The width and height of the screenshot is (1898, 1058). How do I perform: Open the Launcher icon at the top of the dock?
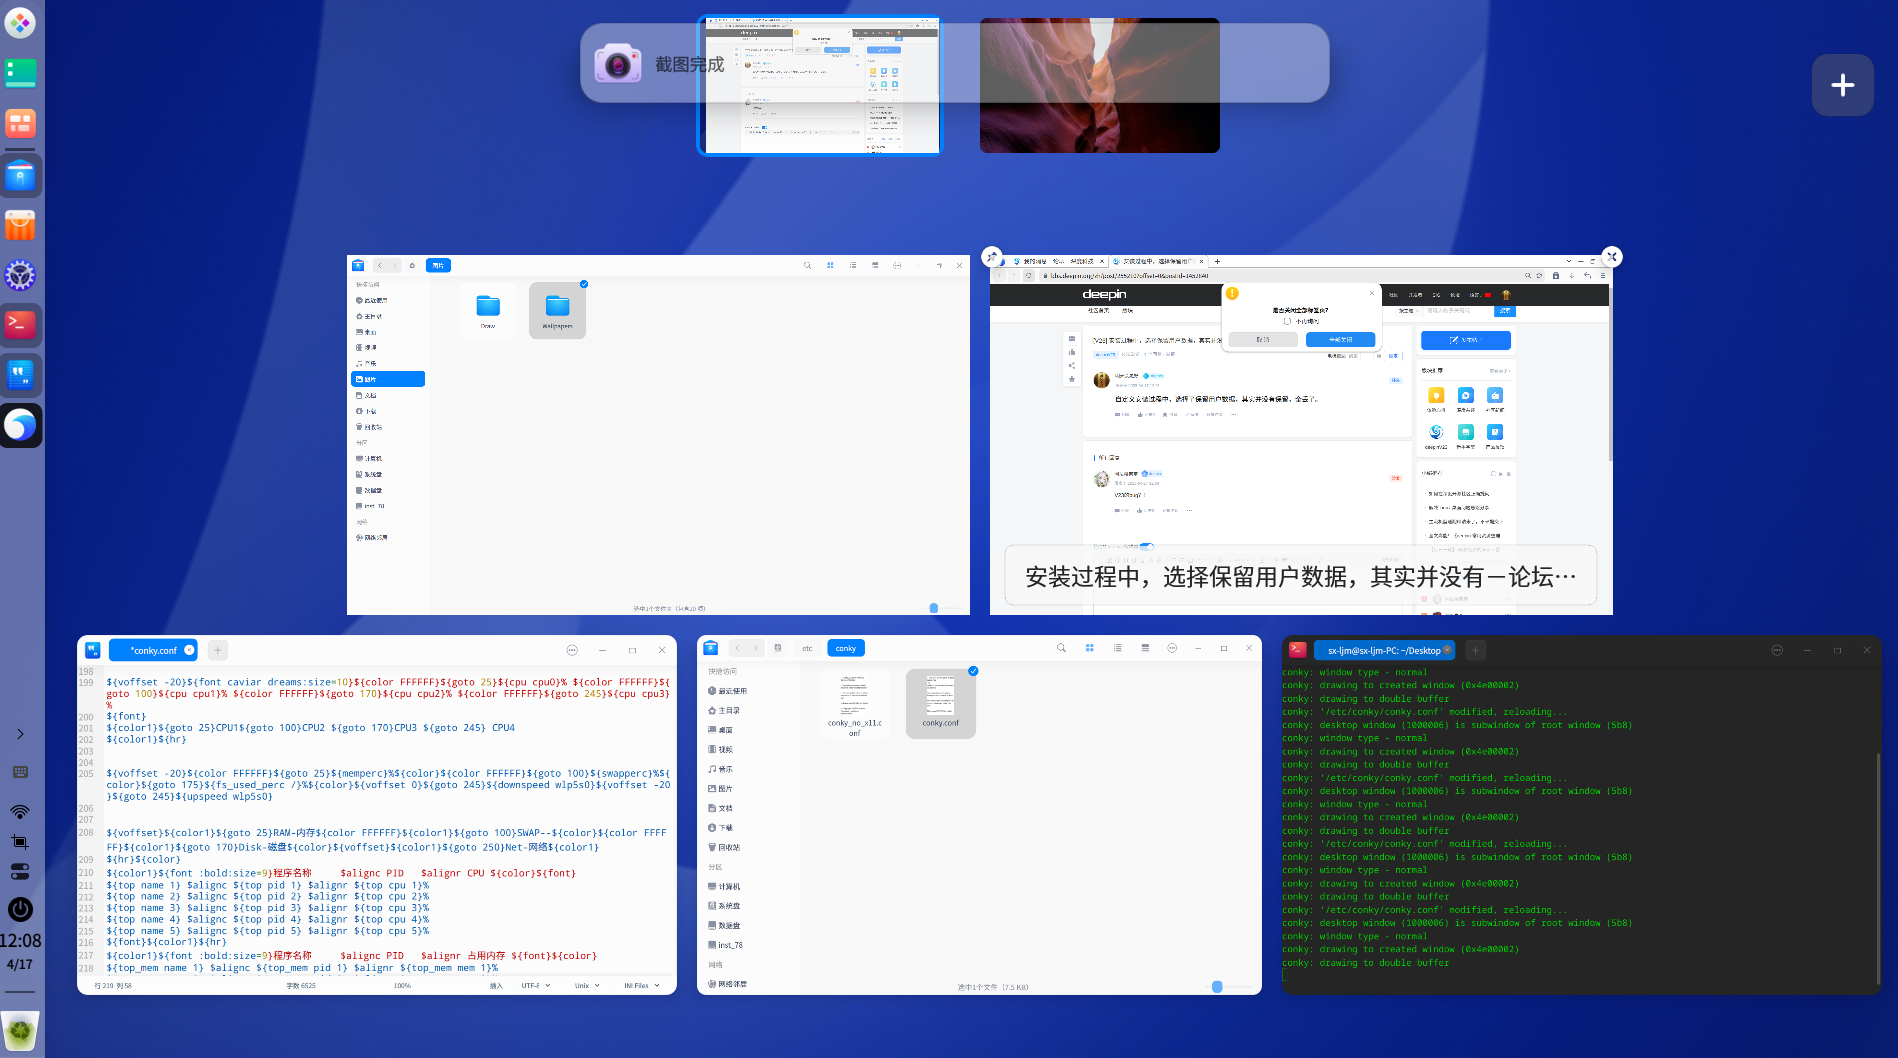tap(20, 23)
